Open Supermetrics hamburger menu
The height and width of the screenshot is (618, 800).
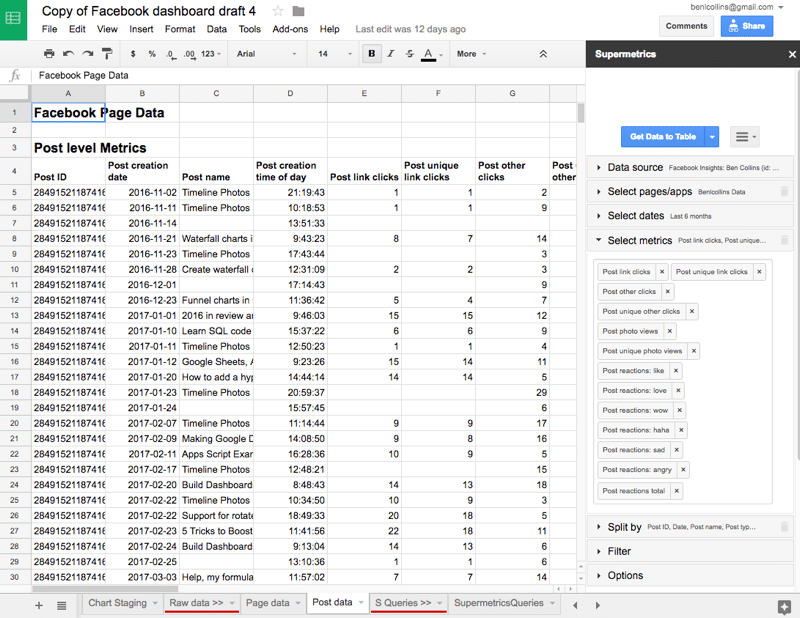[x=745, y=137]
